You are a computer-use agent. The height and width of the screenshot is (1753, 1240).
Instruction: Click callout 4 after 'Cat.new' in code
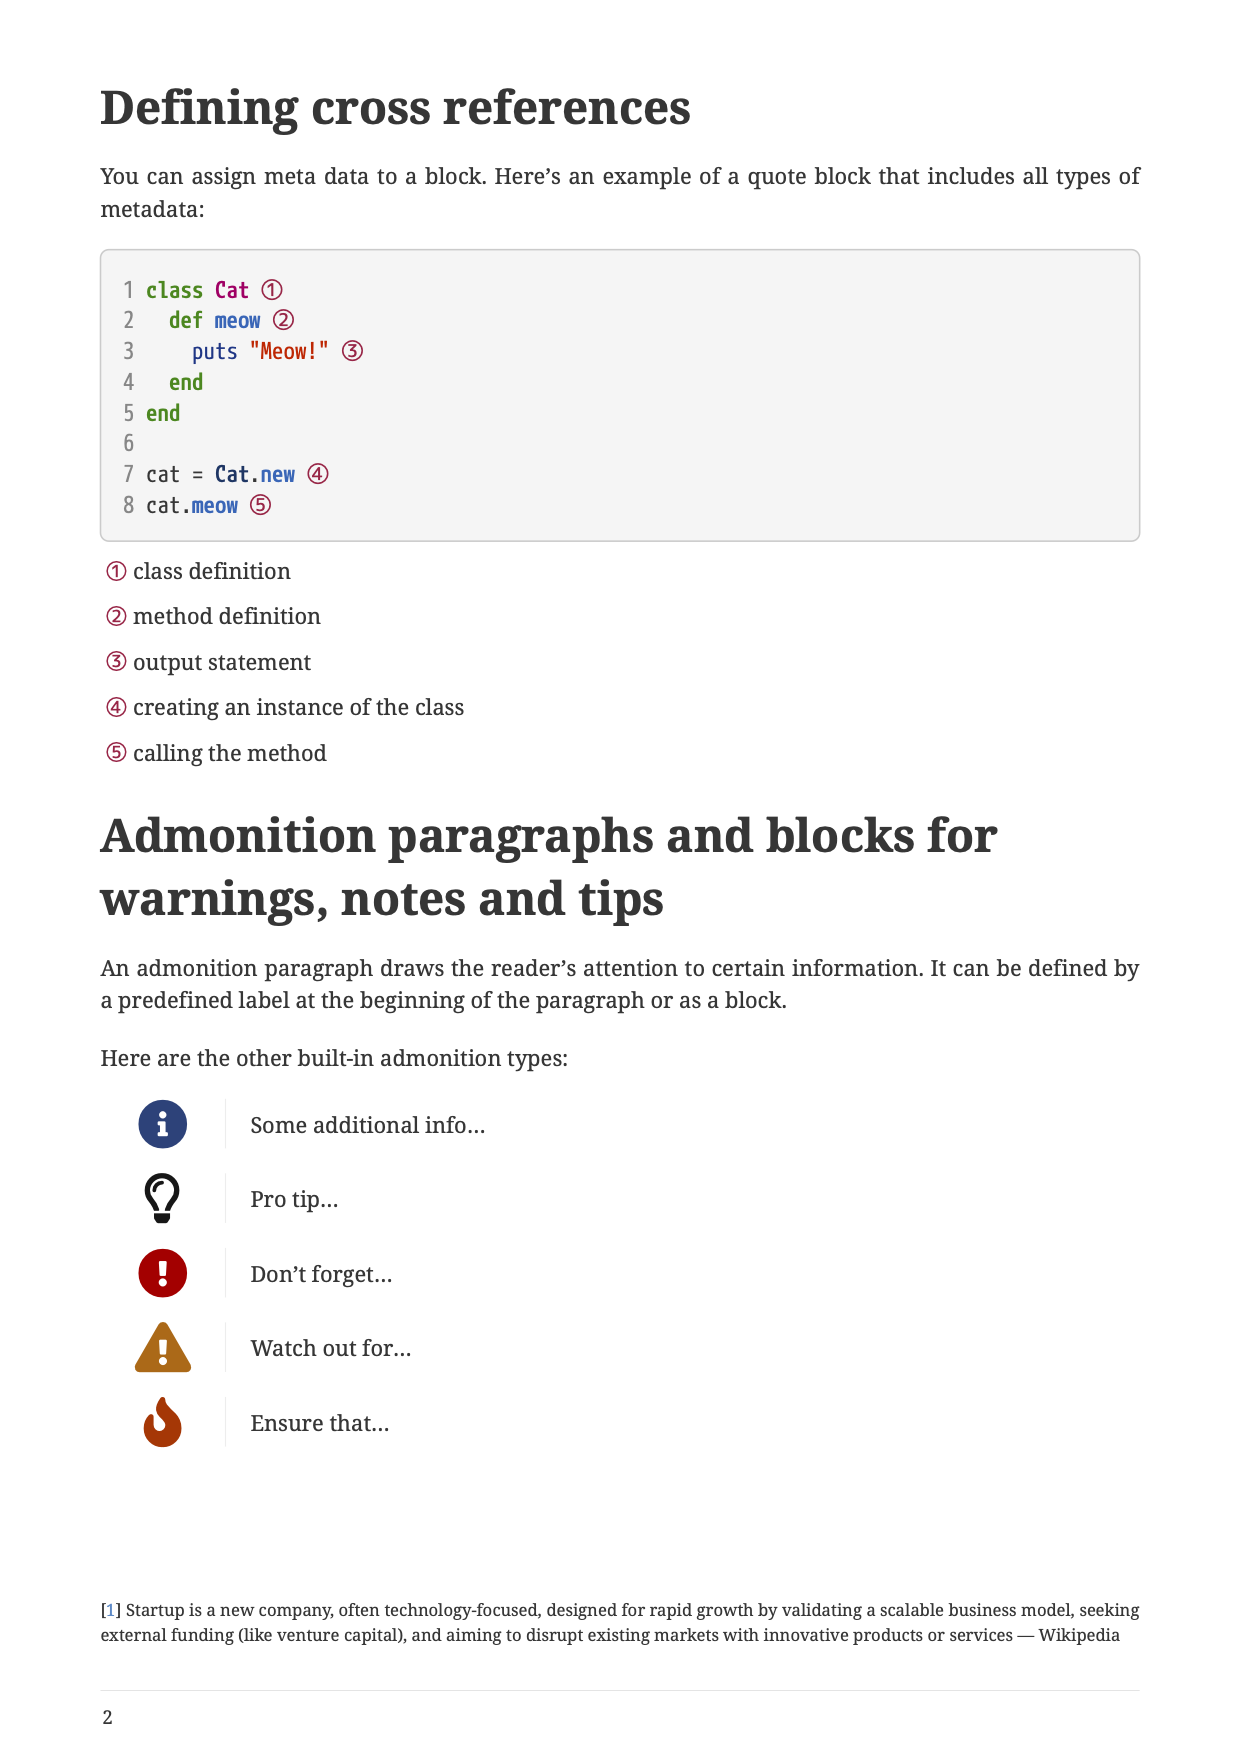click(x=318, y=474)
